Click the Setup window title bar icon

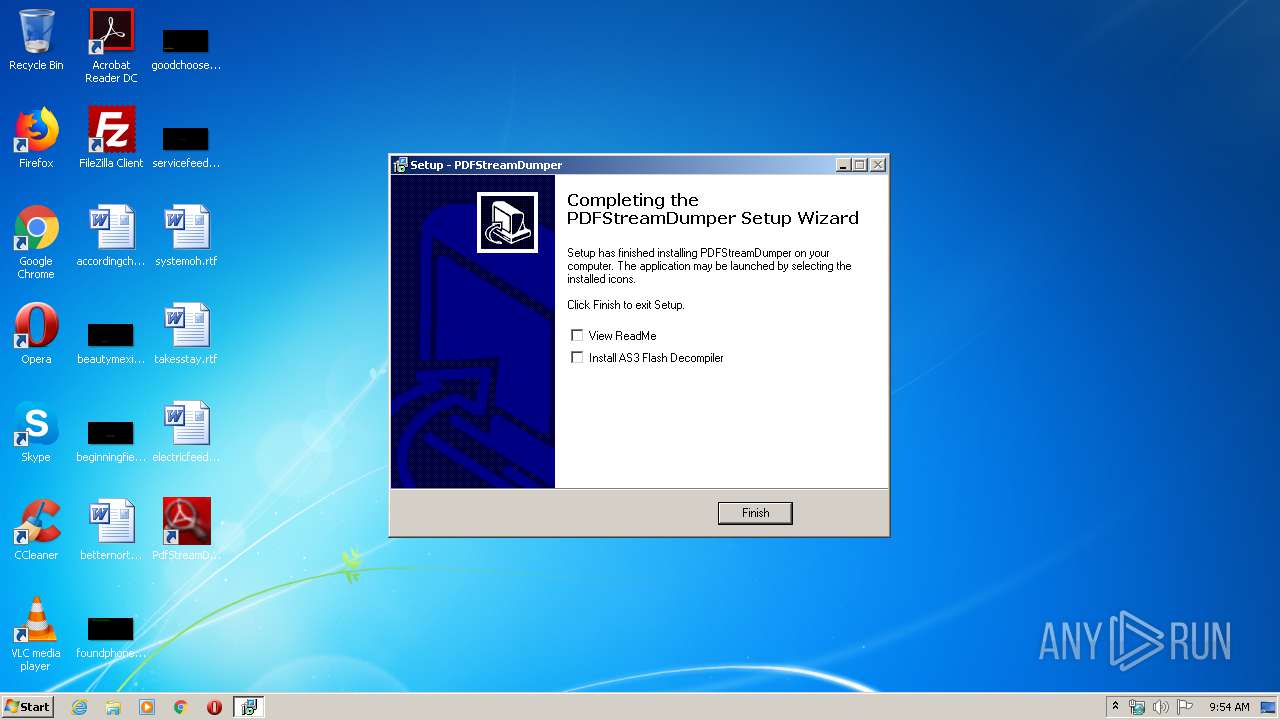point(400,165)
